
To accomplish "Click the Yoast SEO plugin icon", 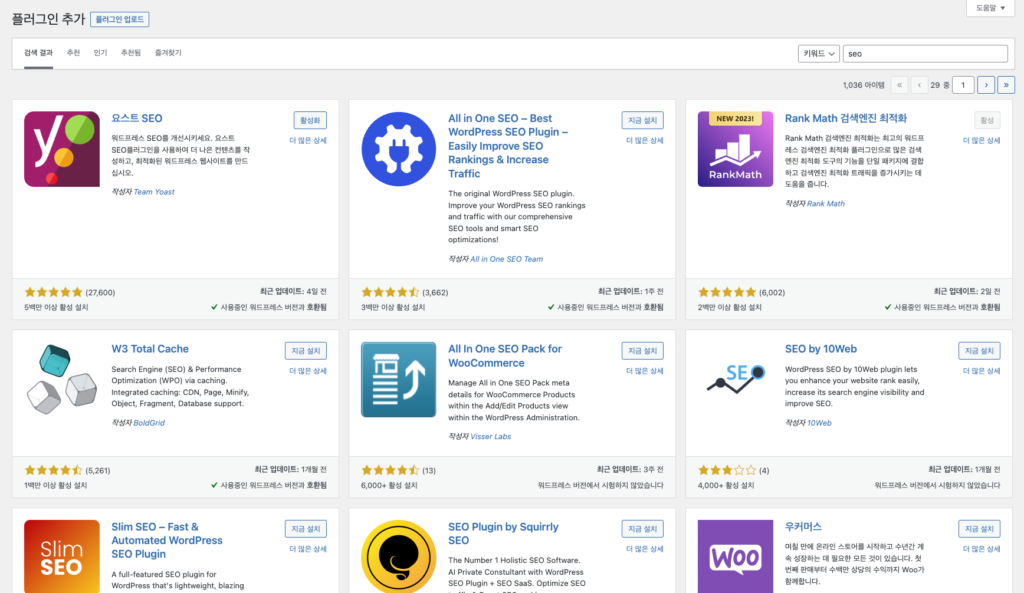I will [62, 149].
